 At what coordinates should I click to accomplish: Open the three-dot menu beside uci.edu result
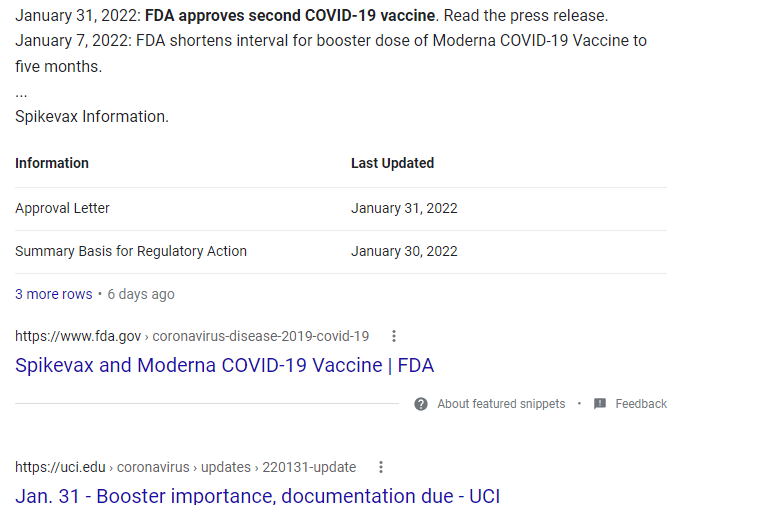pyautogui.click(x=381, y=467)
